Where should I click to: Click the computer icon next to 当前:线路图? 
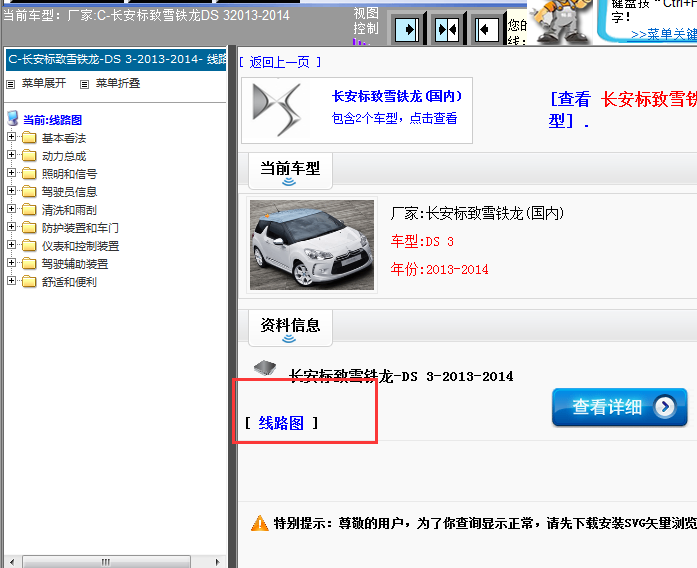click(x=13, y=119)
